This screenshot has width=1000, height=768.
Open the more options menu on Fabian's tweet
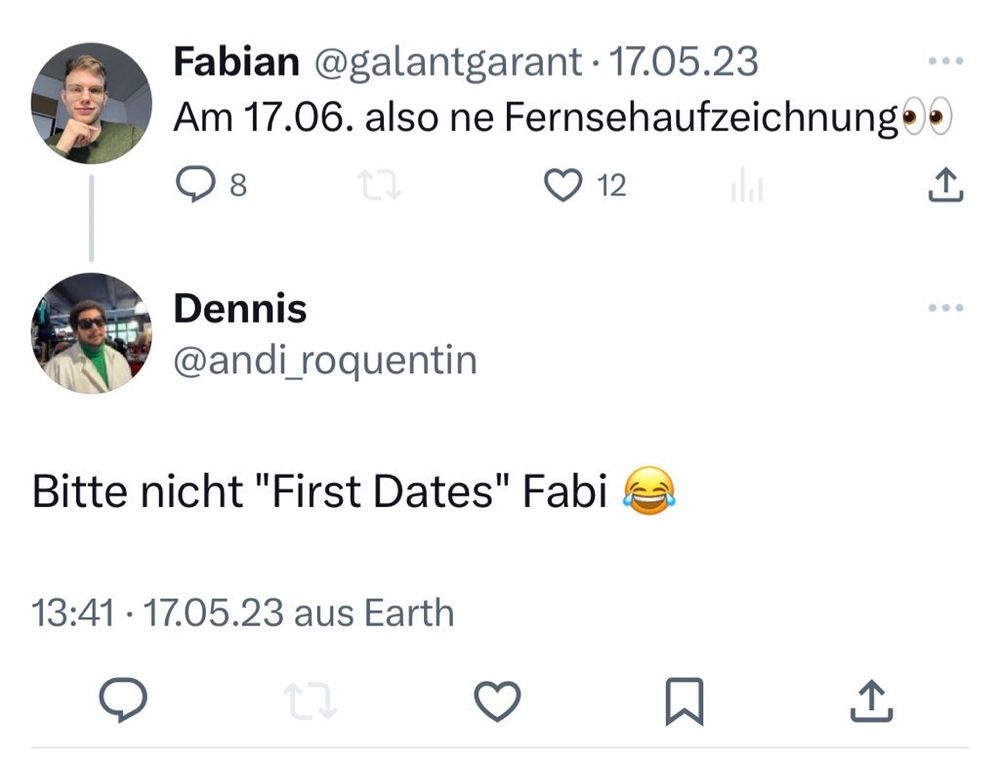coord(945,60)
